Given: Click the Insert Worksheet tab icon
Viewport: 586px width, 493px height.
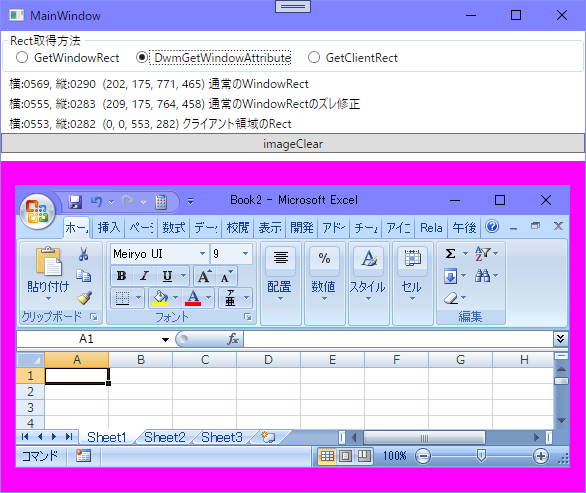Looking at the screenshot, I should tap(268, 437).
